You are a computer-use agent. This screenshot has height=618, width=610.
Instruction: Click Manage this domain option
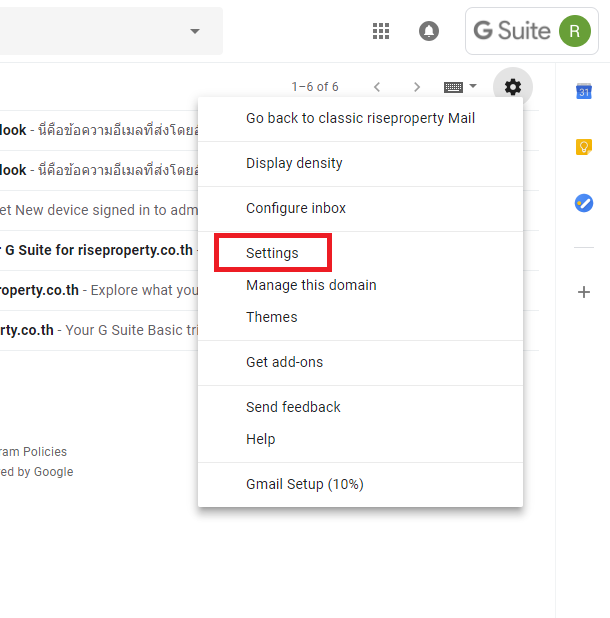(311, 285)
